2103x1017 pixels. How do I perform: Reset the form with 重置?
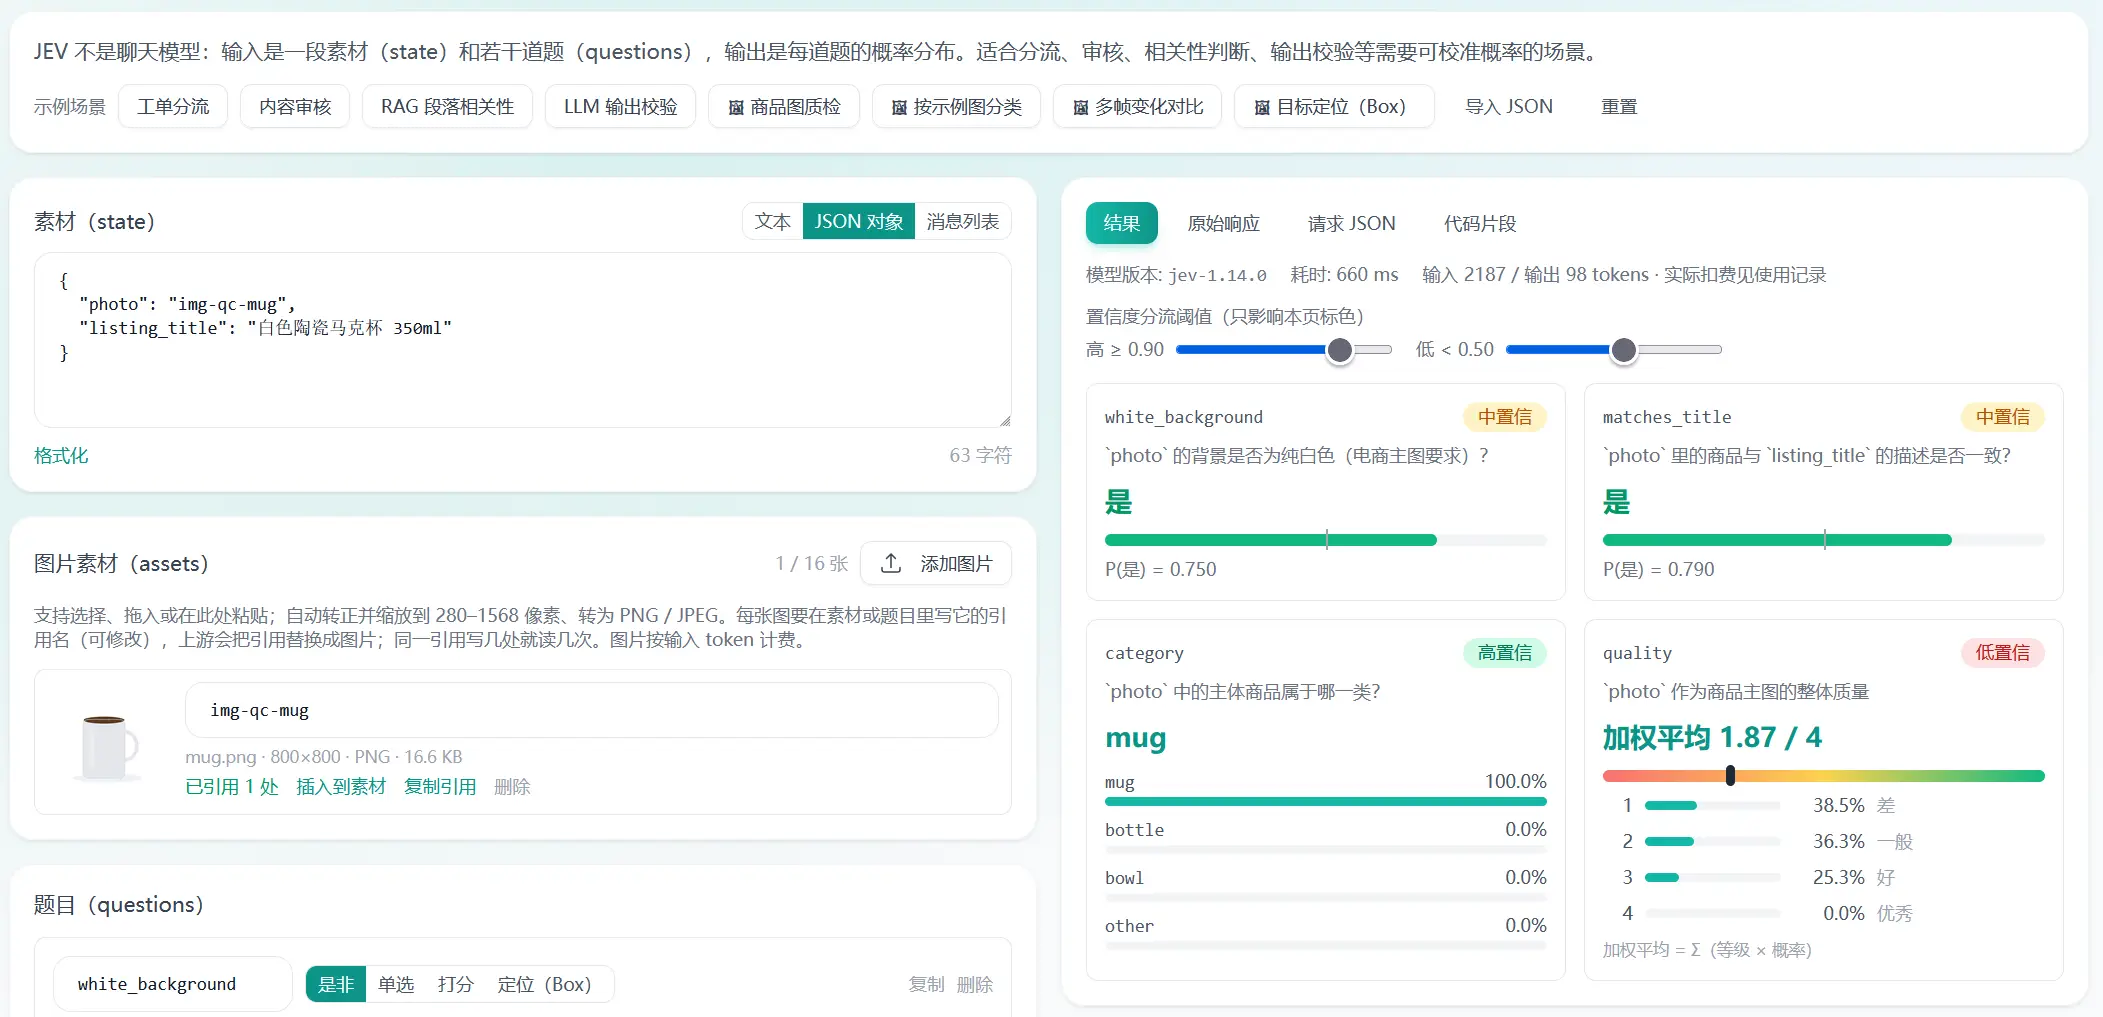(1619, 107)
